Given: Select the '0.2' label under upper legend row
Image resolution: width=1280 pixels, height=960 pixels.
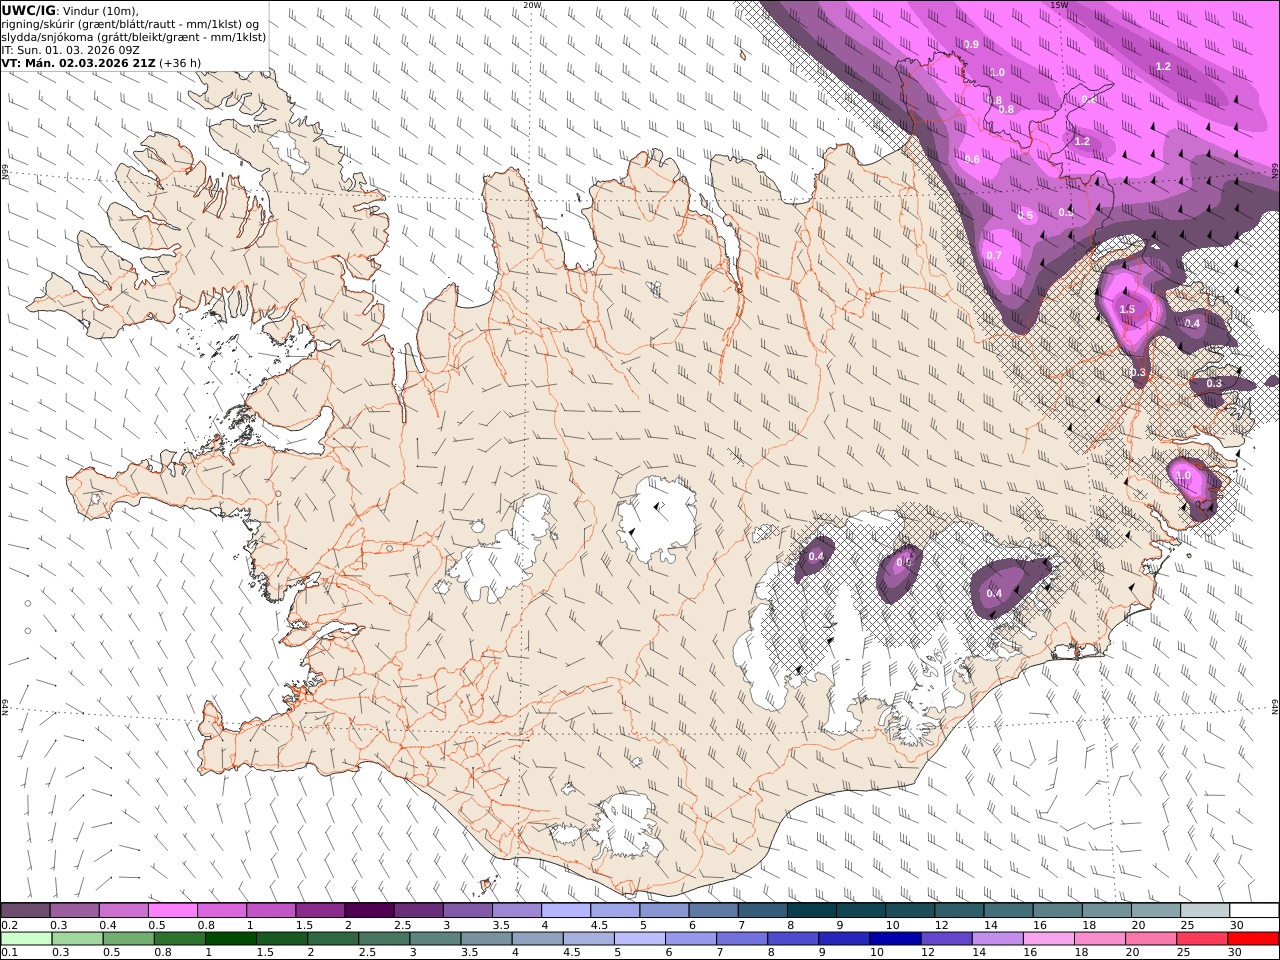Looking at the screenshot, I should point(10,925).
